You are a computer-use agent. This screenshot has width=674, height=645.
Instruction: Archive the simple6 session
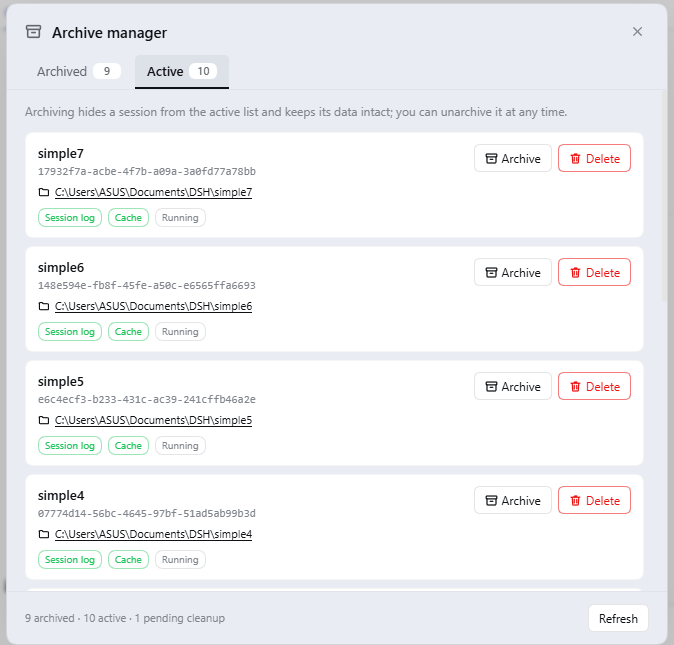point(512,272)
